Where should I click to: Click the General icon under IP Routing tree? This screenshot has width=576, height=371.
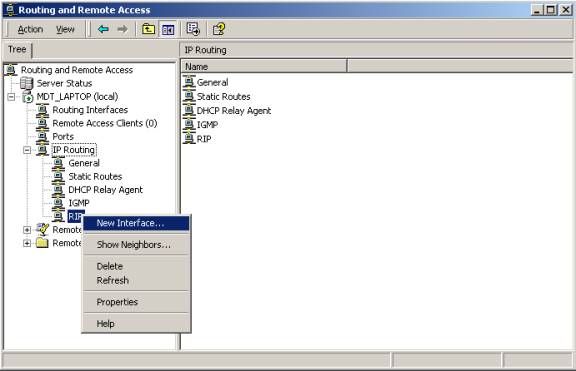(x=58, y=163)
